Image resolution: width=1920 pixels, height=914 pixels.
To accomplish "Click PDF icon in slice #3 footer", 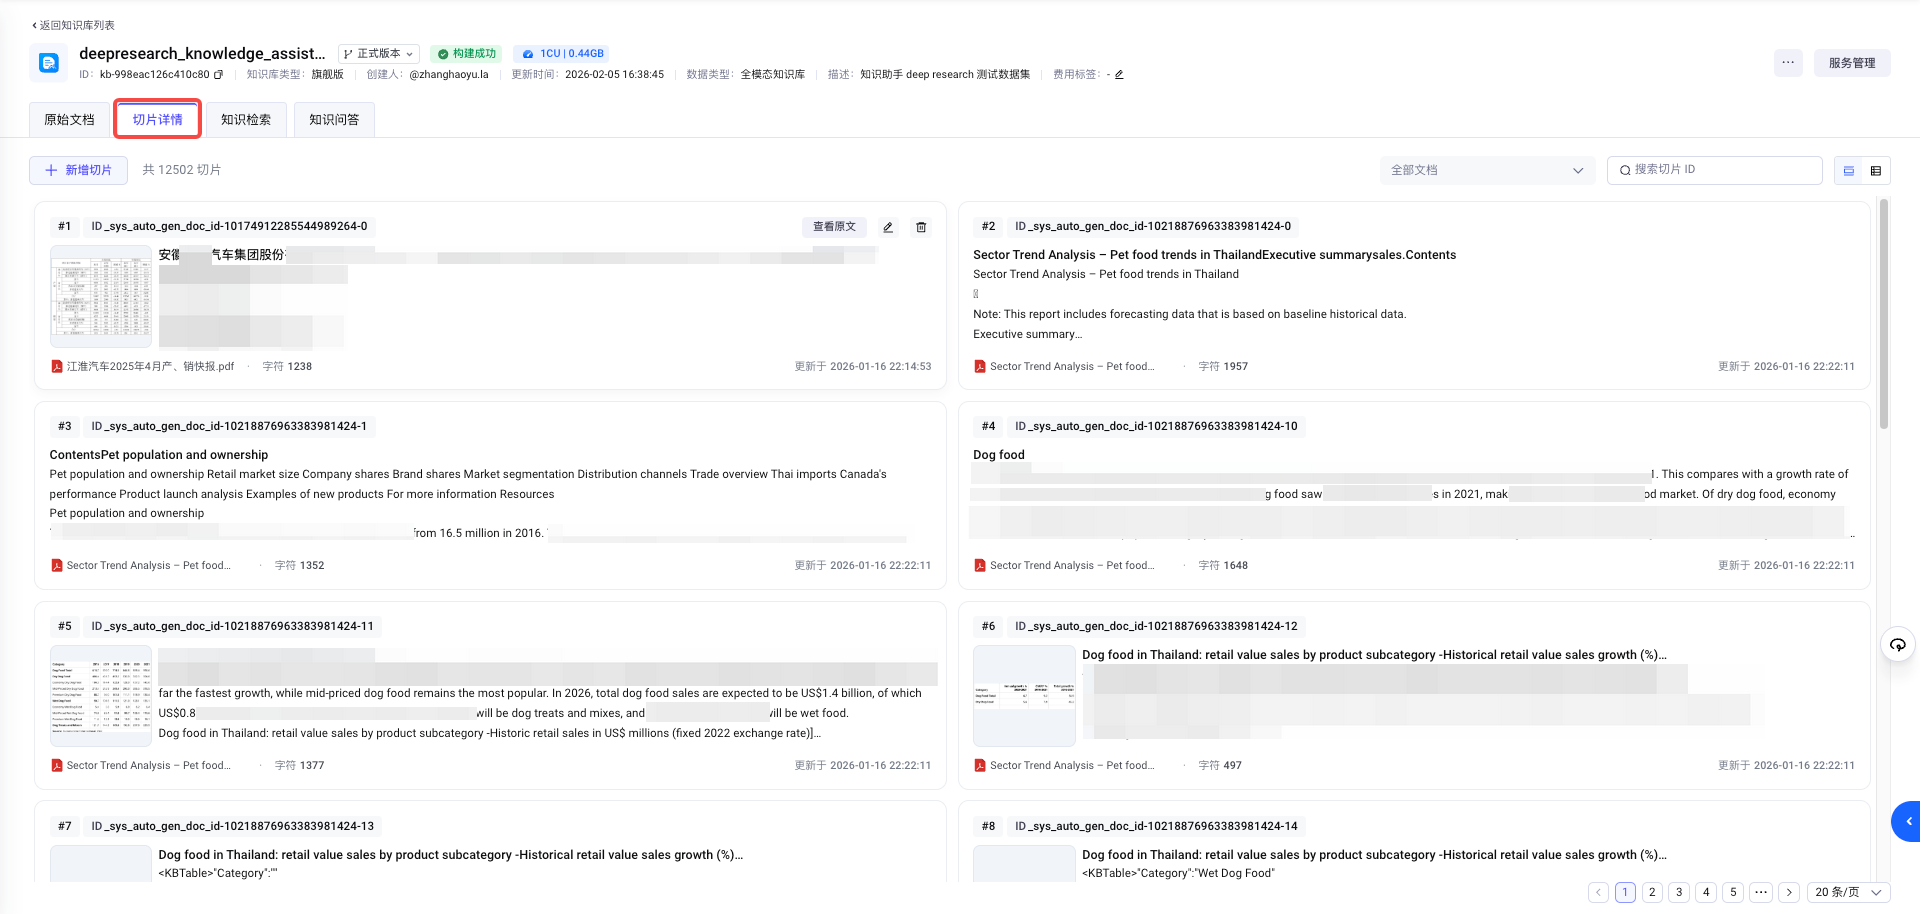I will click(57, 566).
